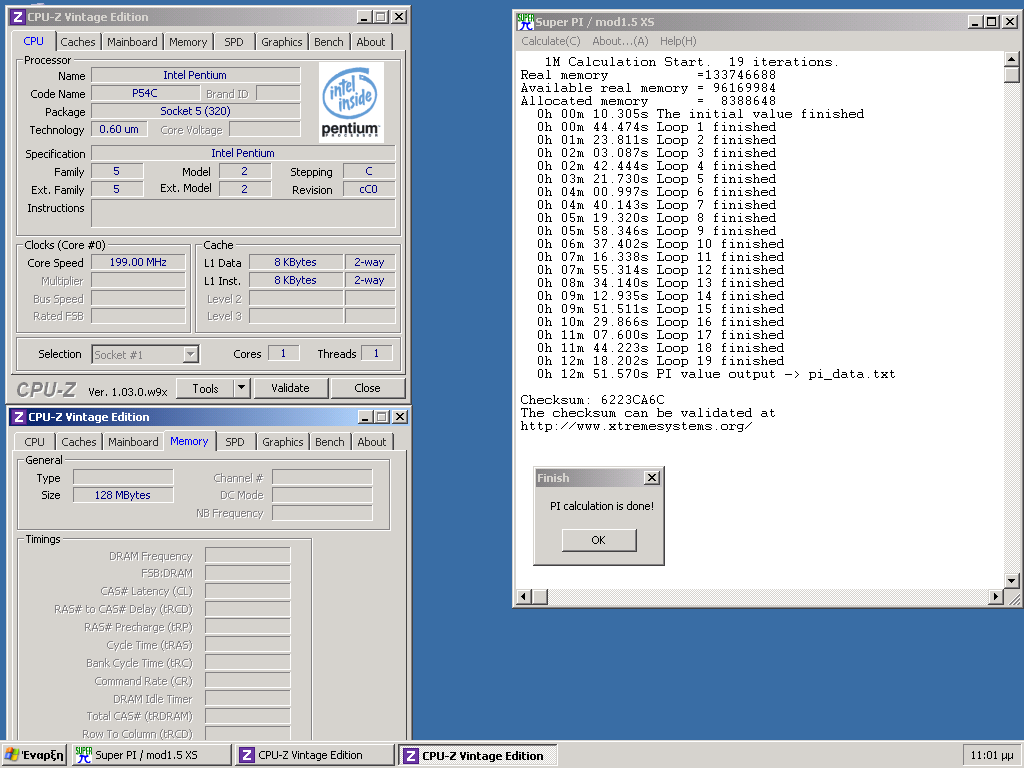Click the taskbar clock showing 11:01
The image size is (1024, 768).
[x=992, y=755]
